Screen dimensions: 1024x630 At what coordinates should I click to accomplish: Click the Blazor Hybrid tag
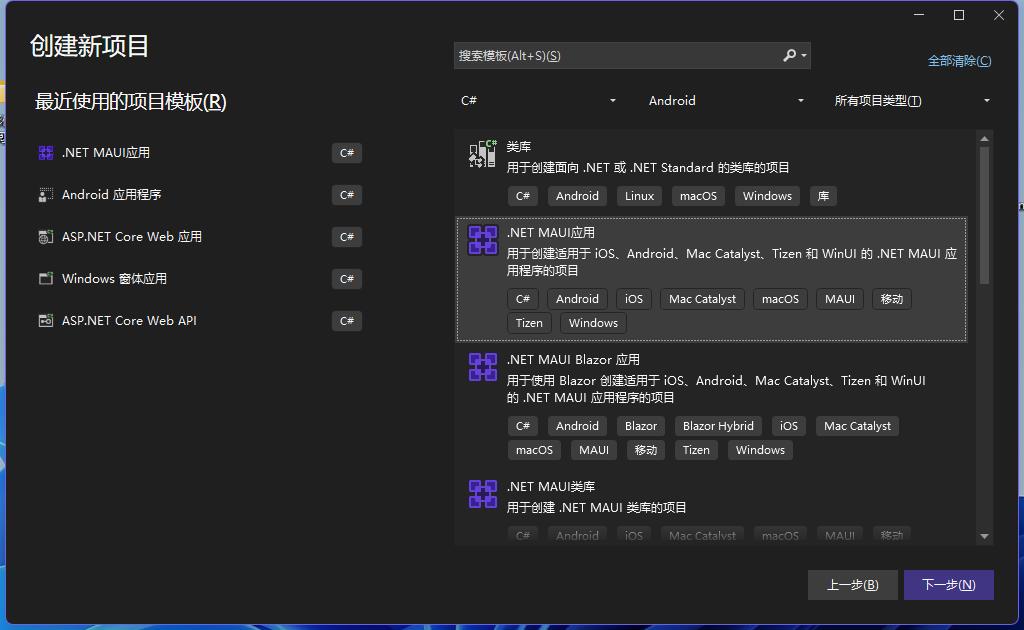[x=718, y=426]
